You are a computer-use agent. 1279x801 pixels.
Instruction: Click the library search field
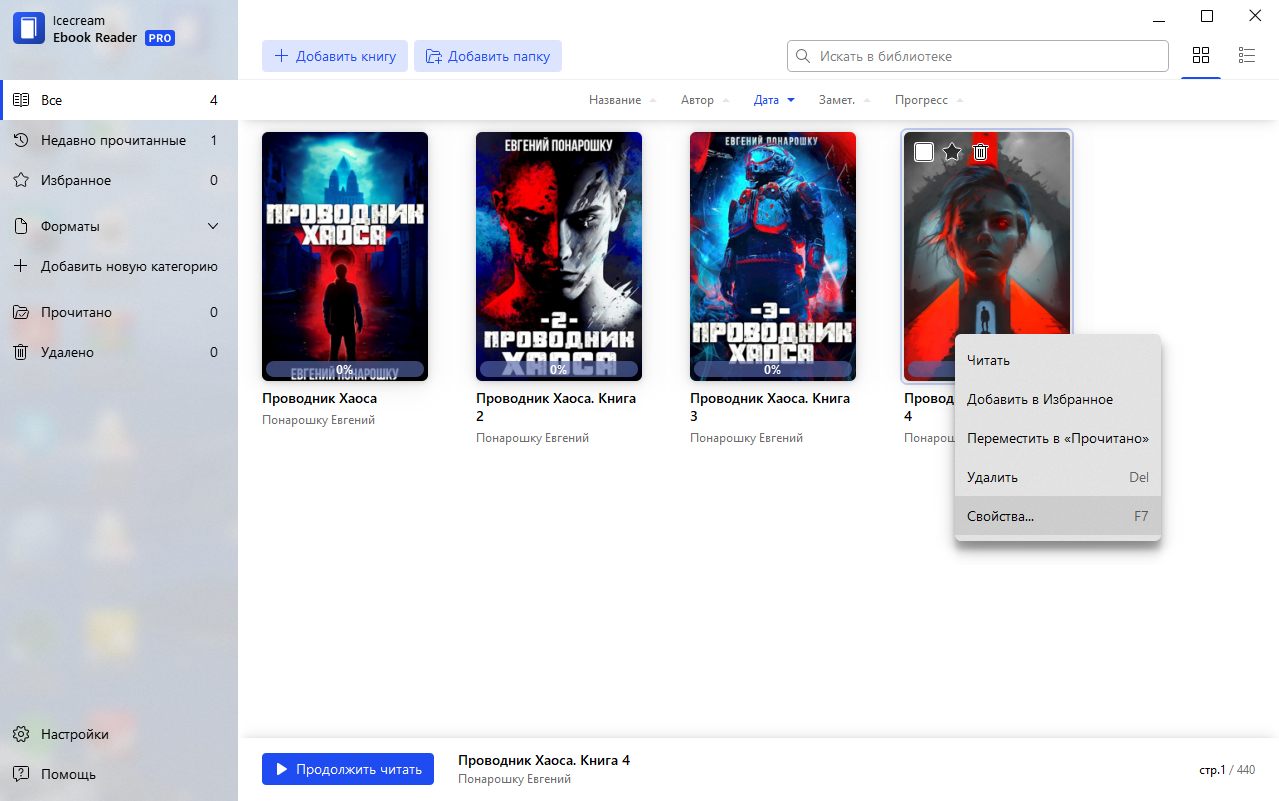click(x=978, y=56)
